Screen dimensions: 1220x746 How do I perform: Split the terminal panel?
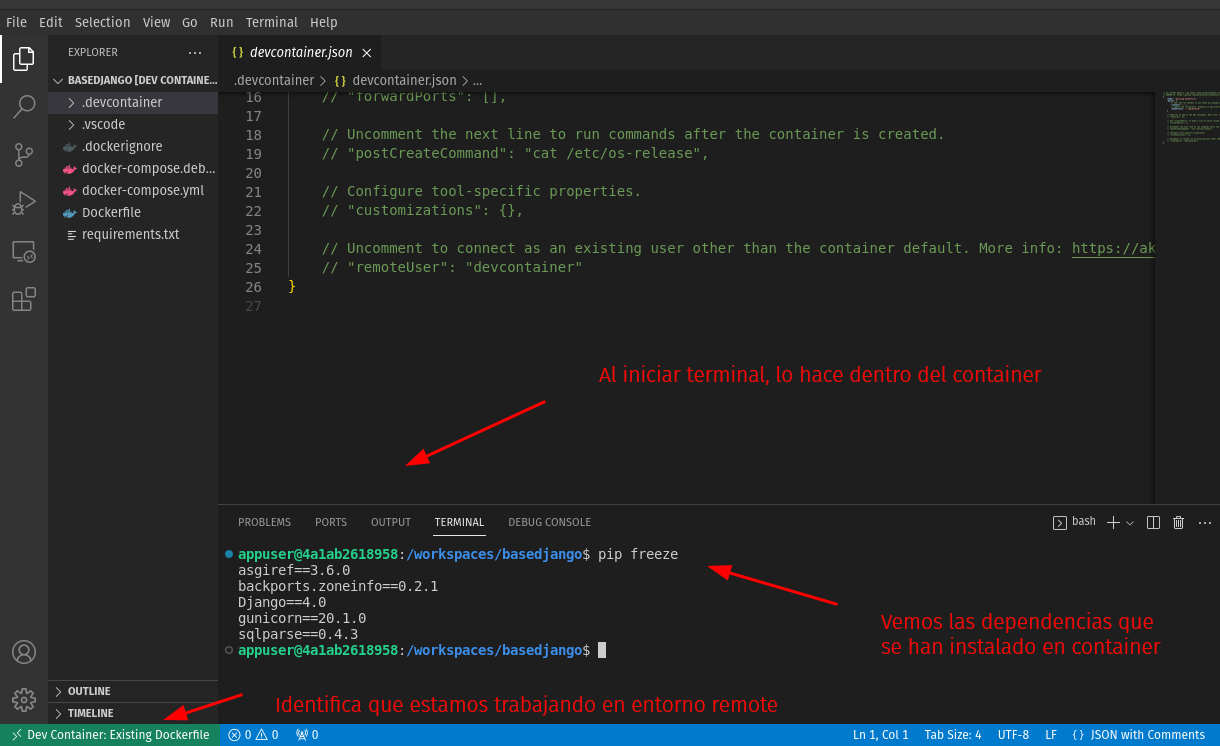click(1153, 522)
